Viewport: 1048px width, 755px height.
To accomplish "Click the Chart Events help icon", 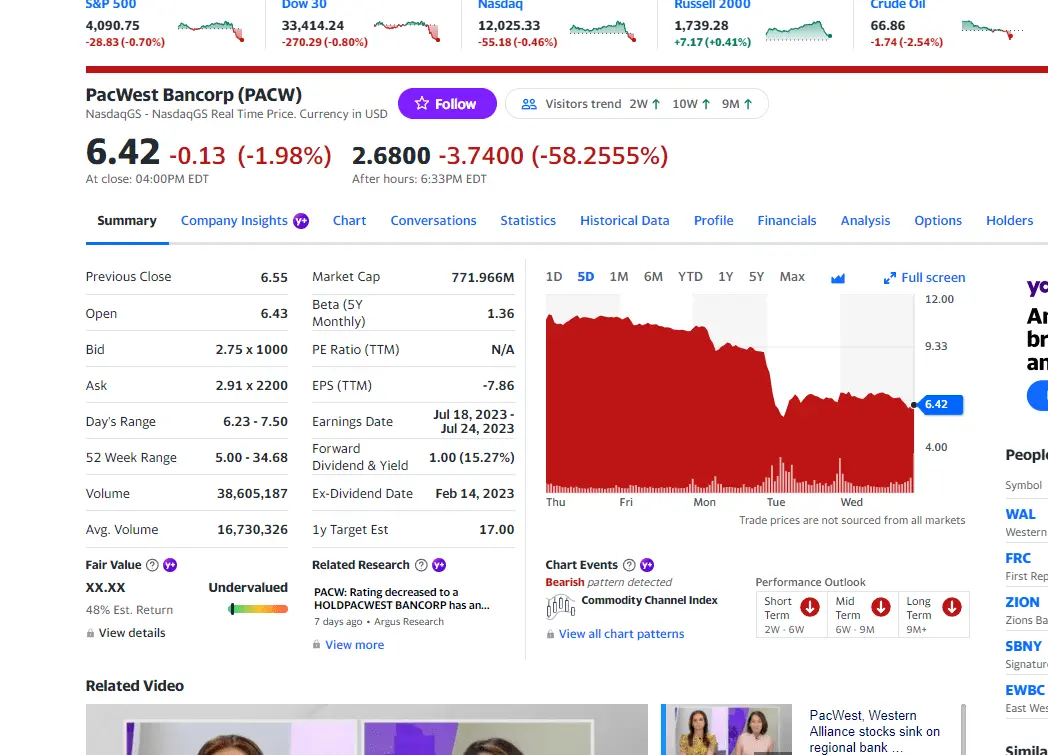I will (x=628, y=565).
